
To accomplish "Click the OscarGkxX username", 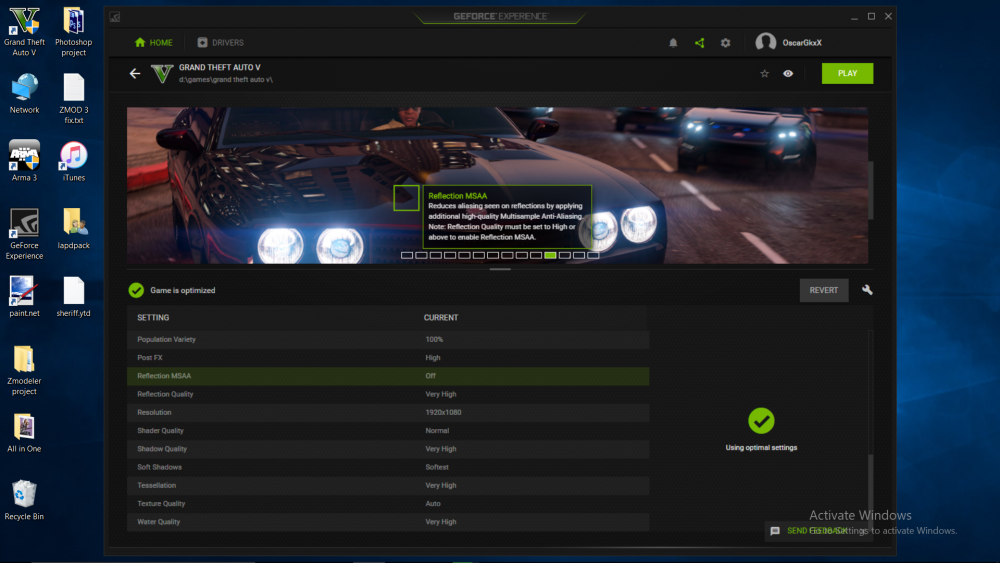I will click(802, 43).
